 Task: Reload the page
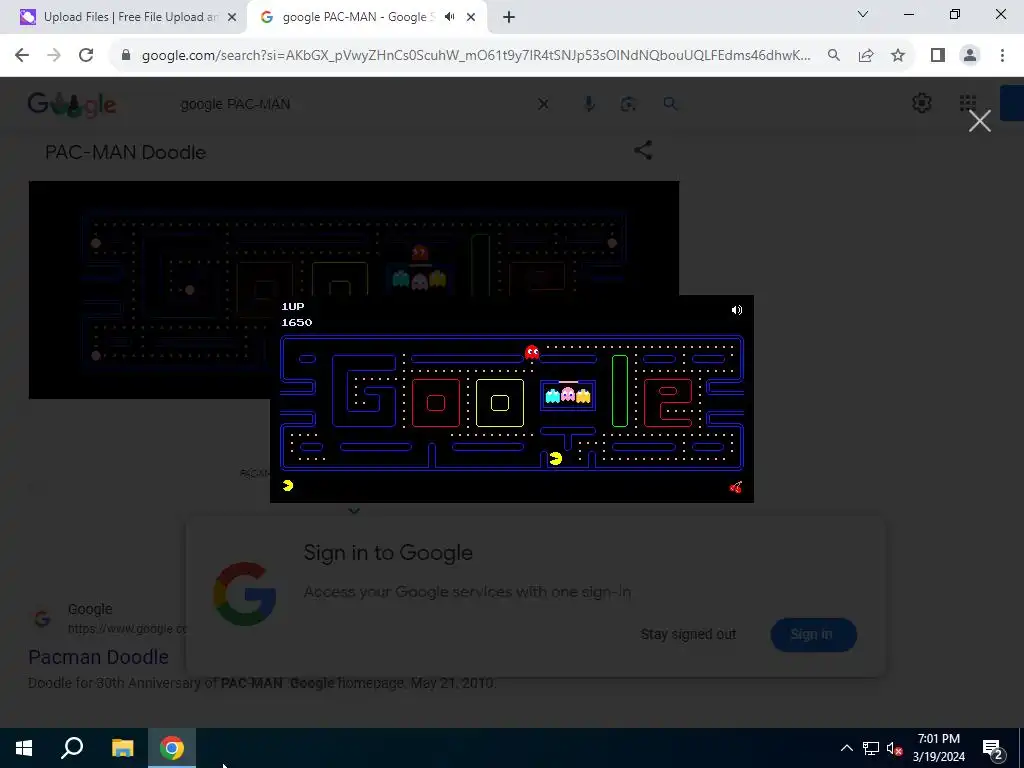[86, 55]
